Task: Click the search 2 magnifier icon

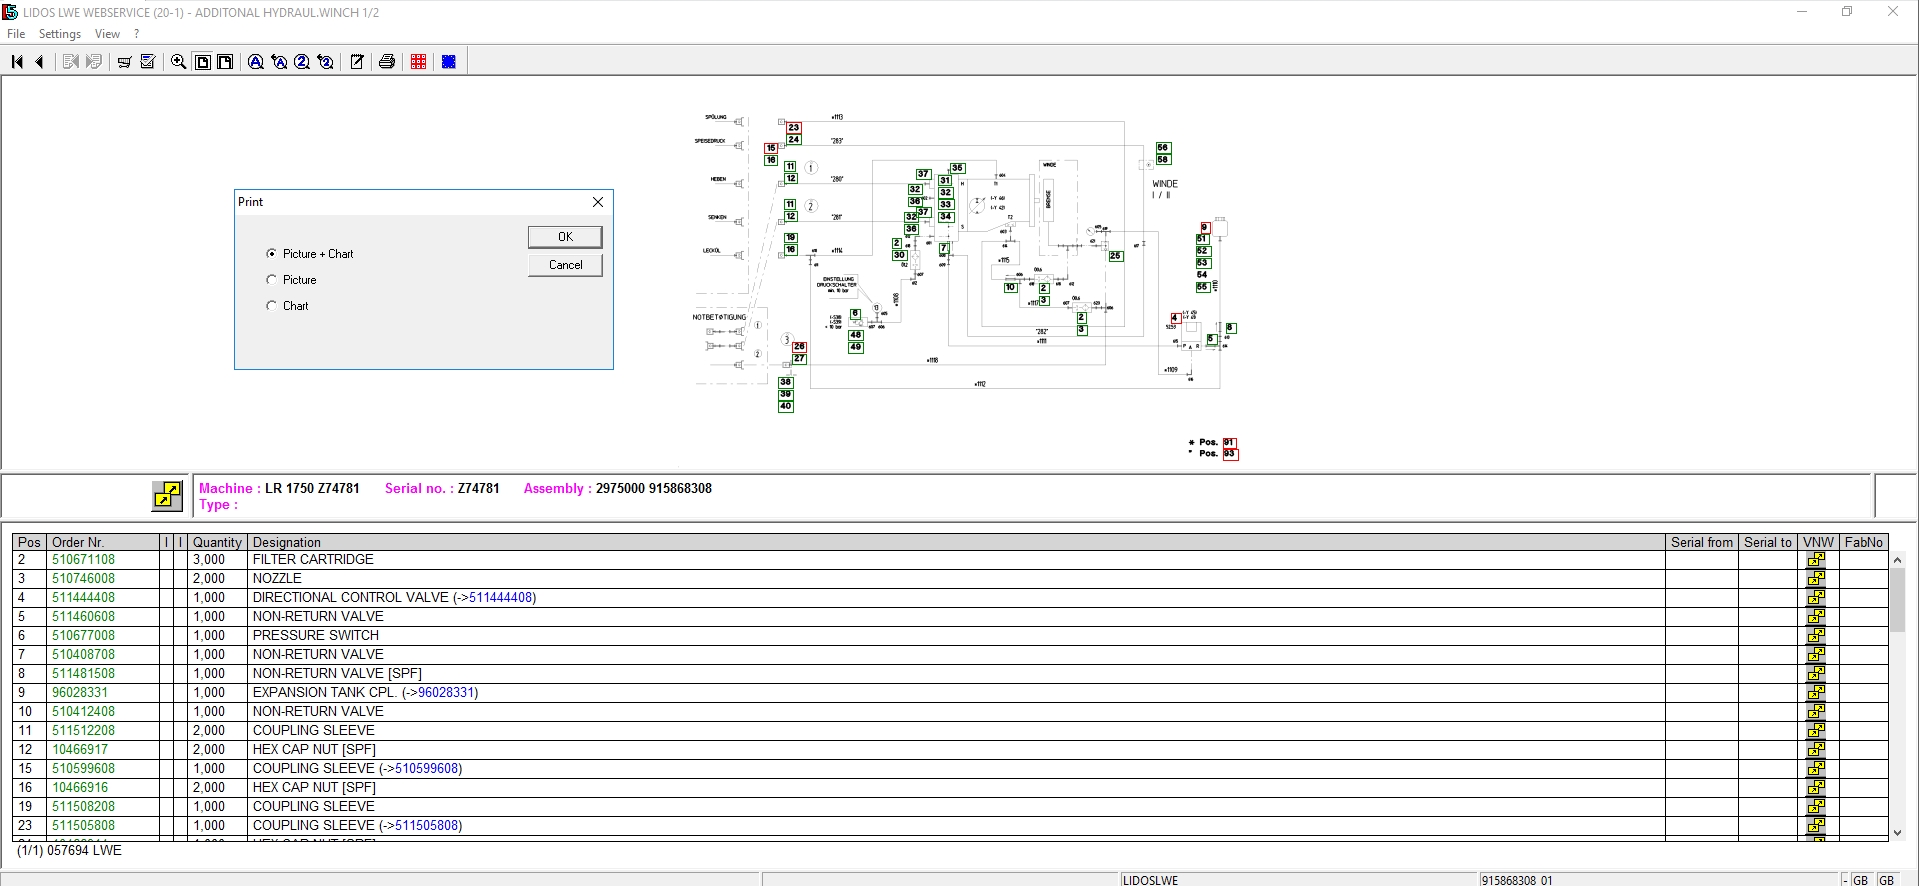Action: [302, 62]
